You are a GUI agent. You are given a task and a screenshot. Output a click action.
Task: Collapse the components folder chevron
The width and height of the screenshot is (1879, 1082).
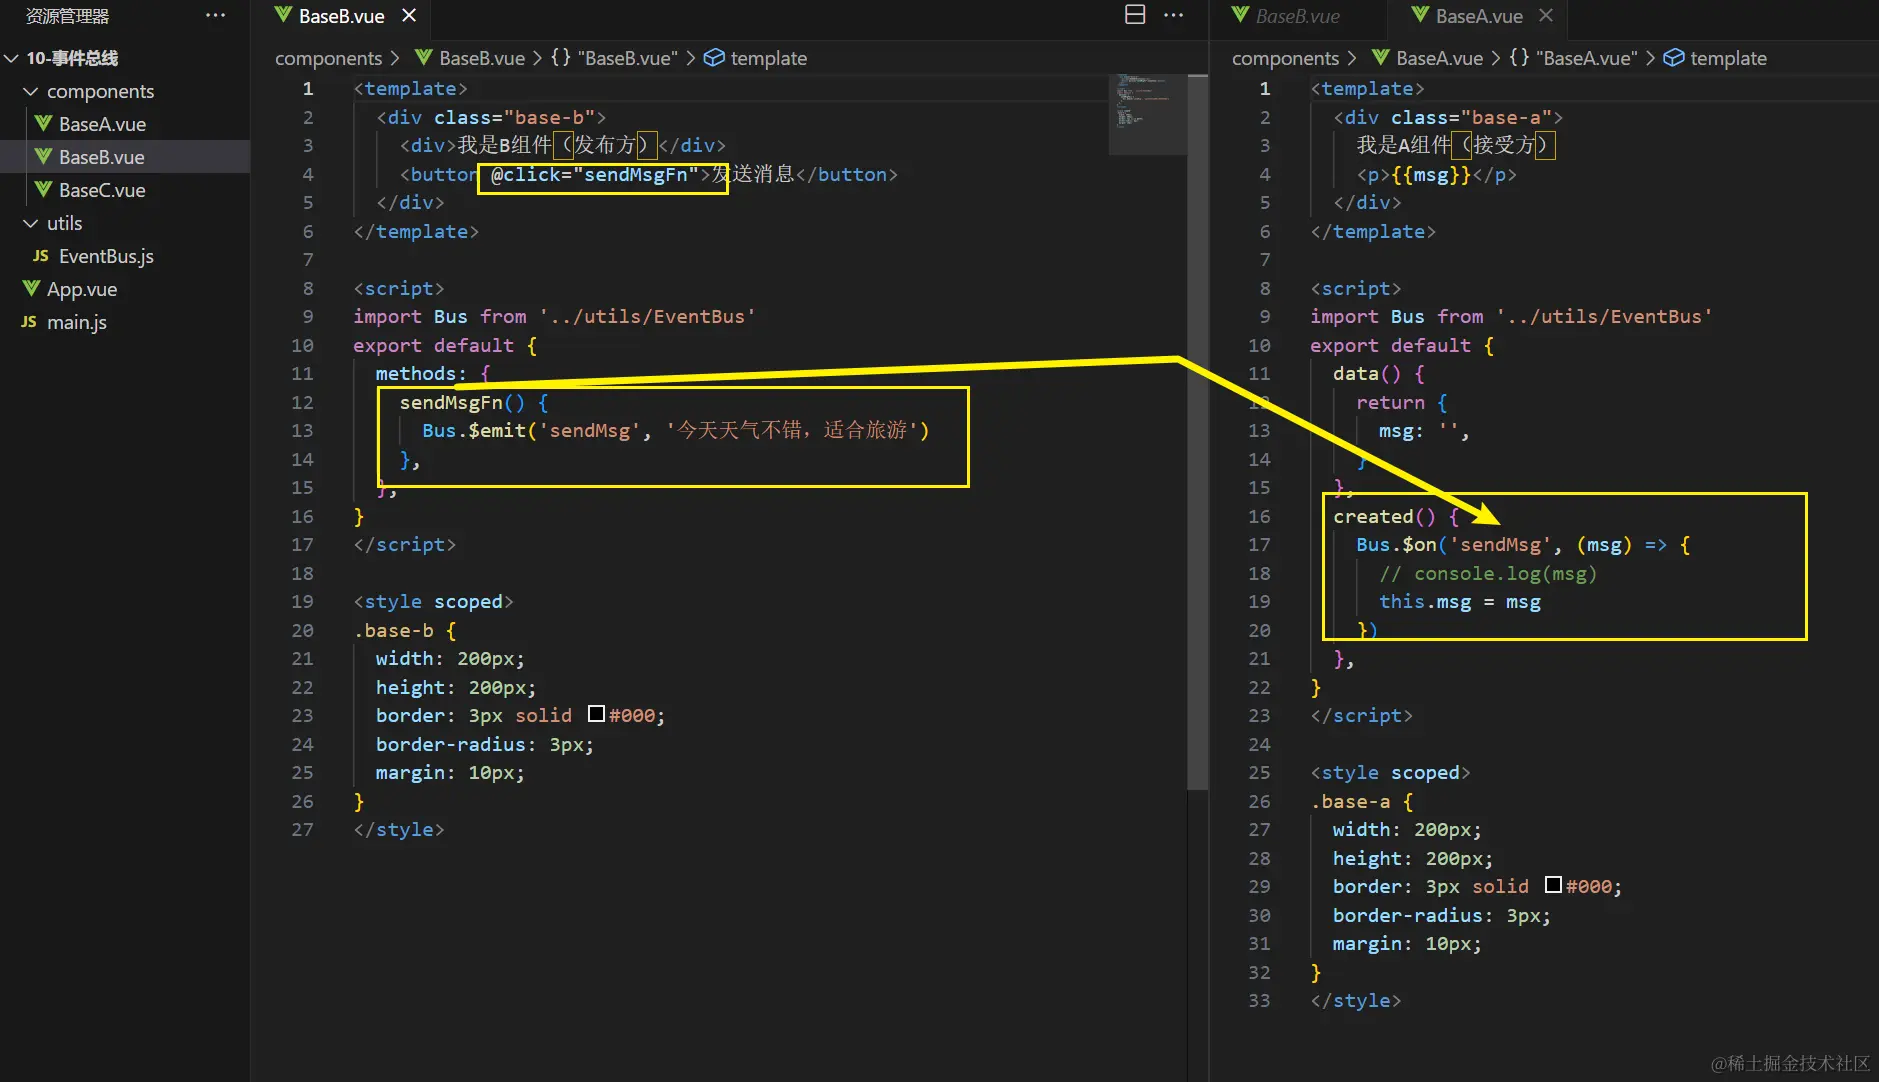(x=31, y=91)
